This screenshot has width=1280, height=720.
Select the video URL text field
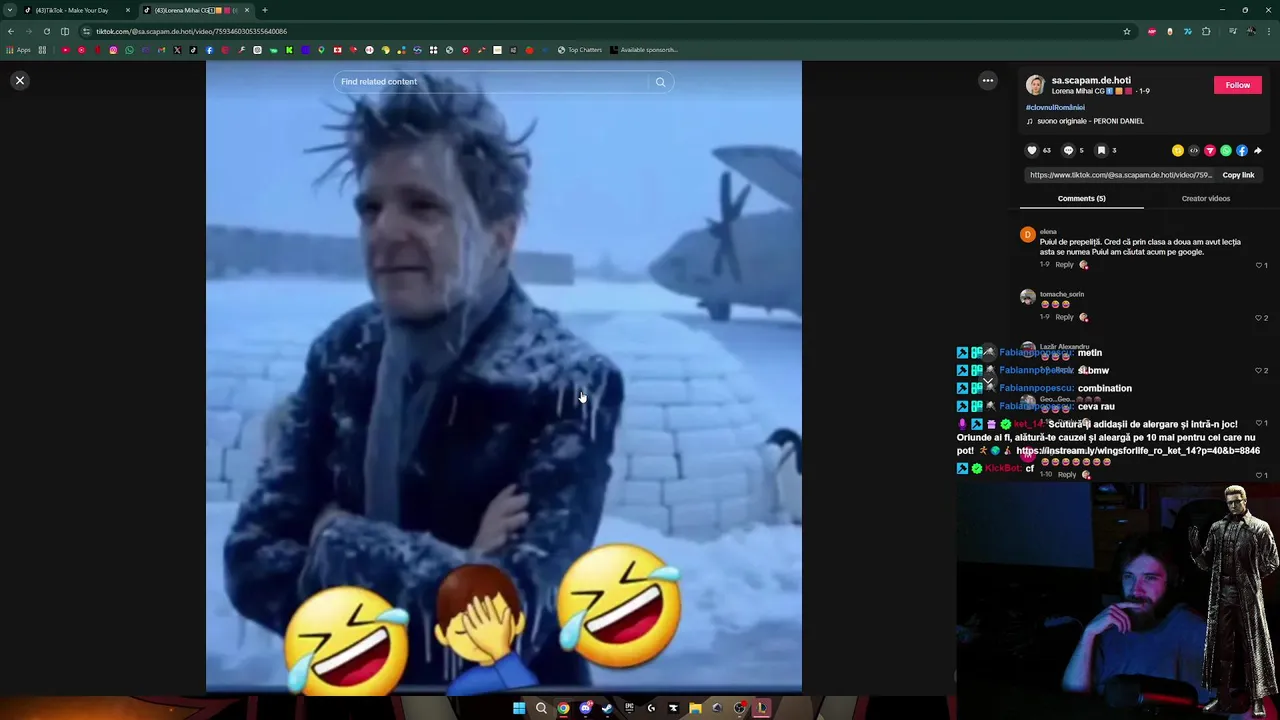(x=1121, y=175)
